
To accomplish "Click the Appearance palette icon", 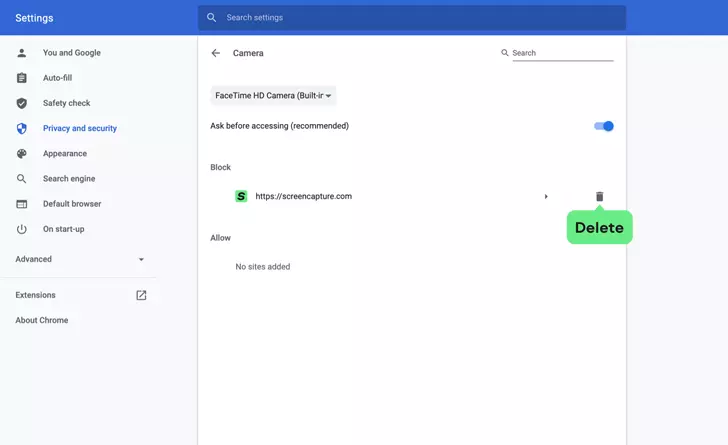I will [21, 153].
